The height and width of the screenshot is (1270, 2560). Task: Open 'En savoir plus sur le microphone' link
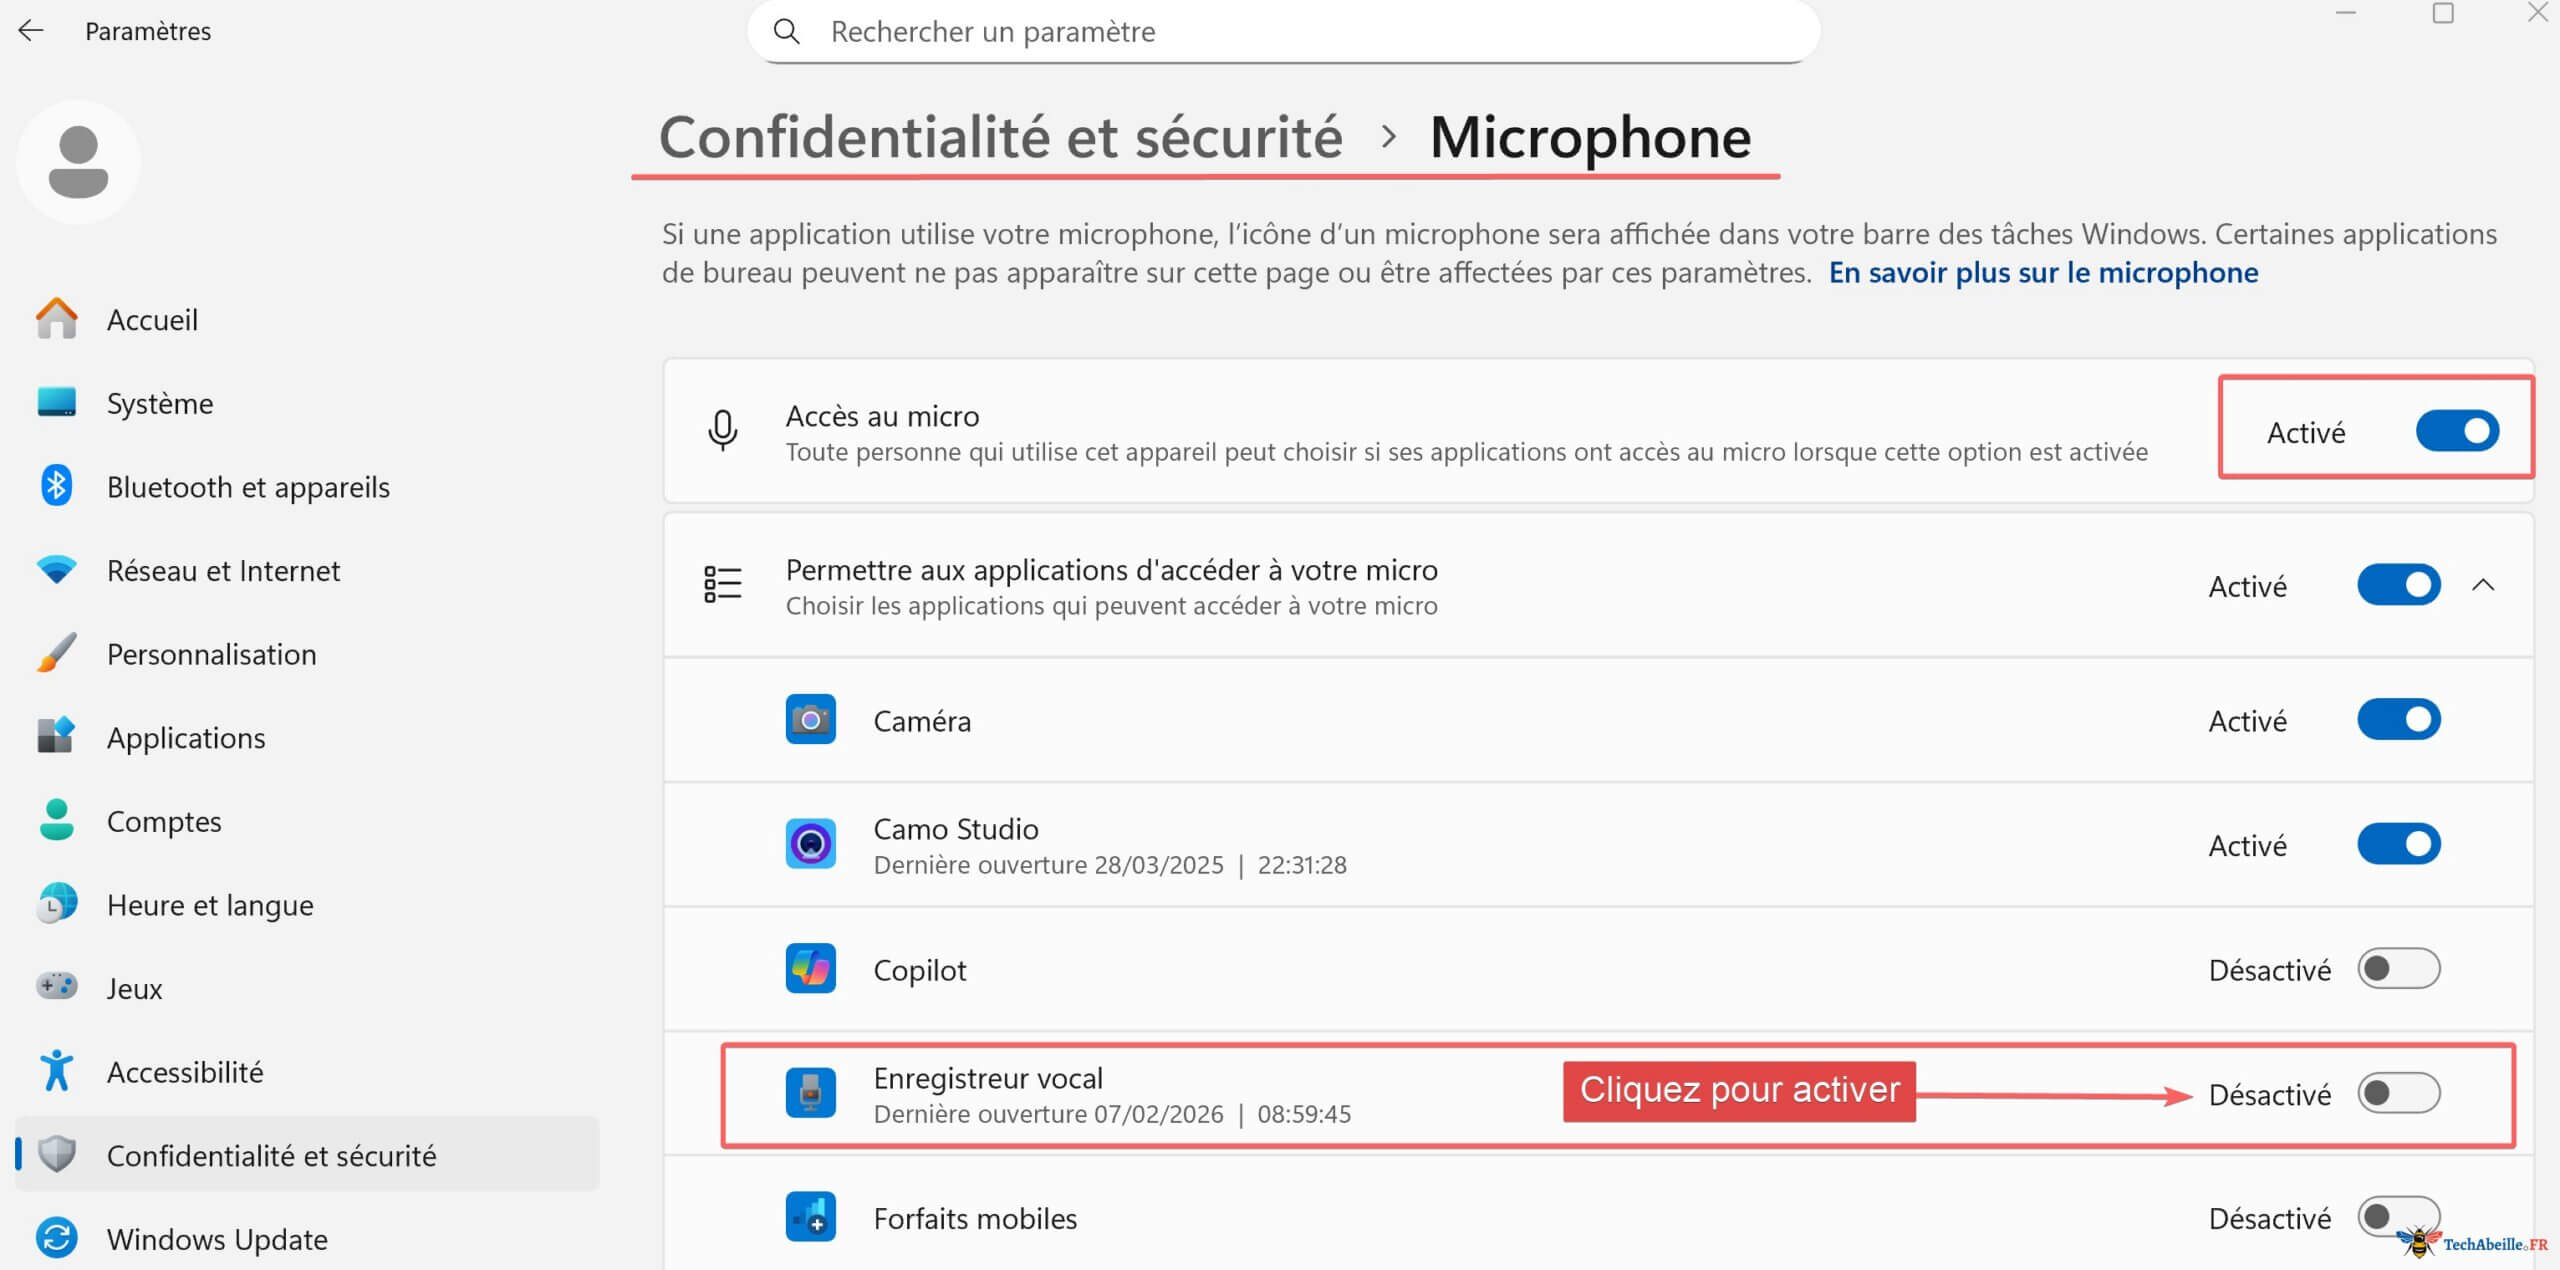click(x=2042, y=272)
